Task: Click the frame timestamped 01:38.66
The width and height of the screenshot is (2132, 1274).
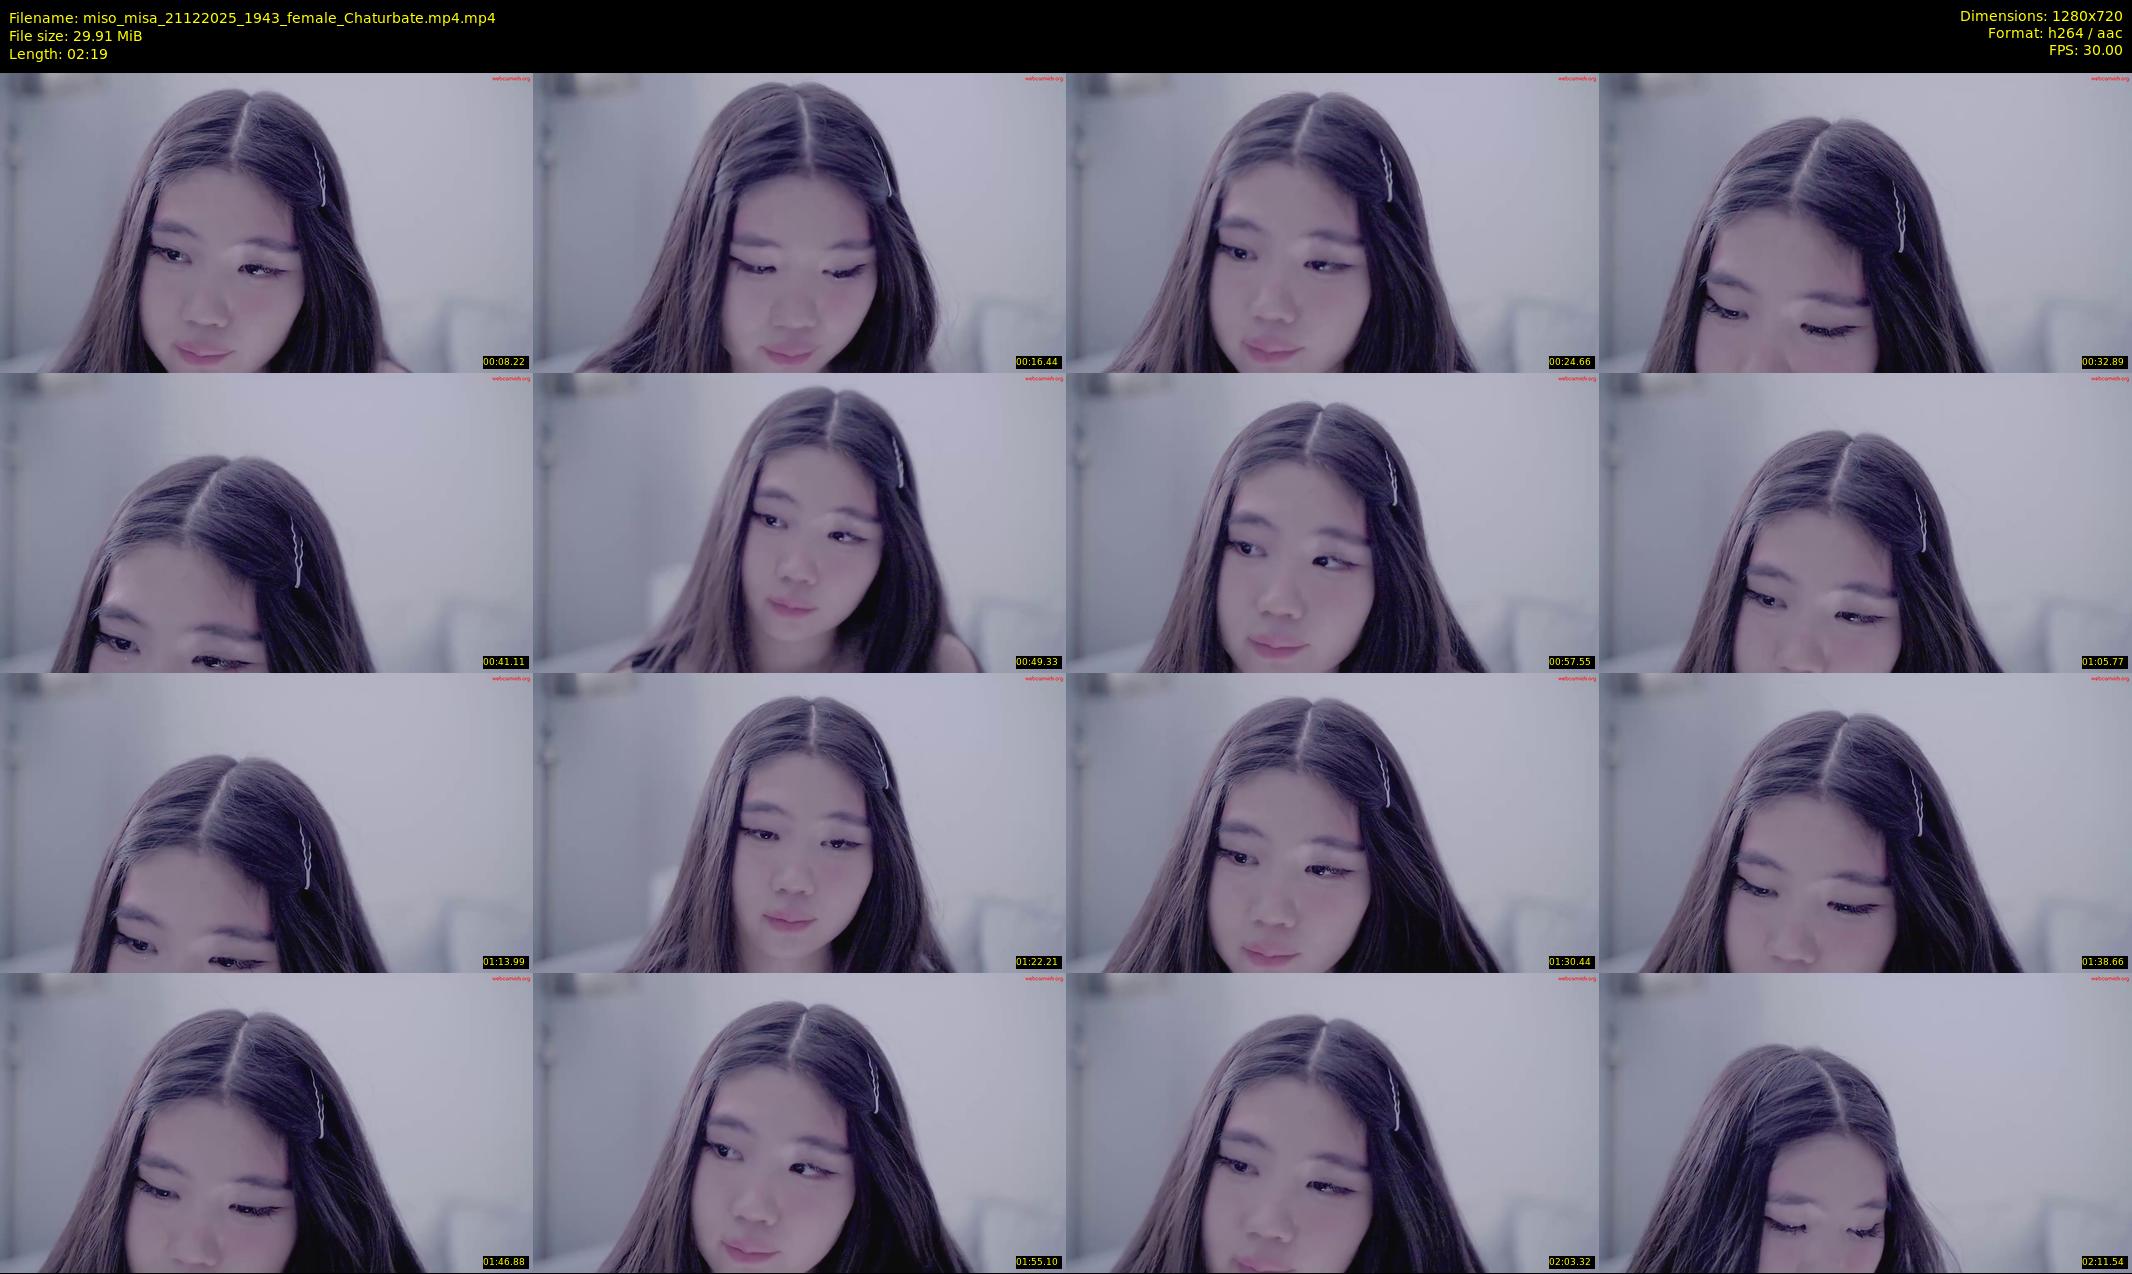Action: pyautogui.click(x=1865, y=822)
